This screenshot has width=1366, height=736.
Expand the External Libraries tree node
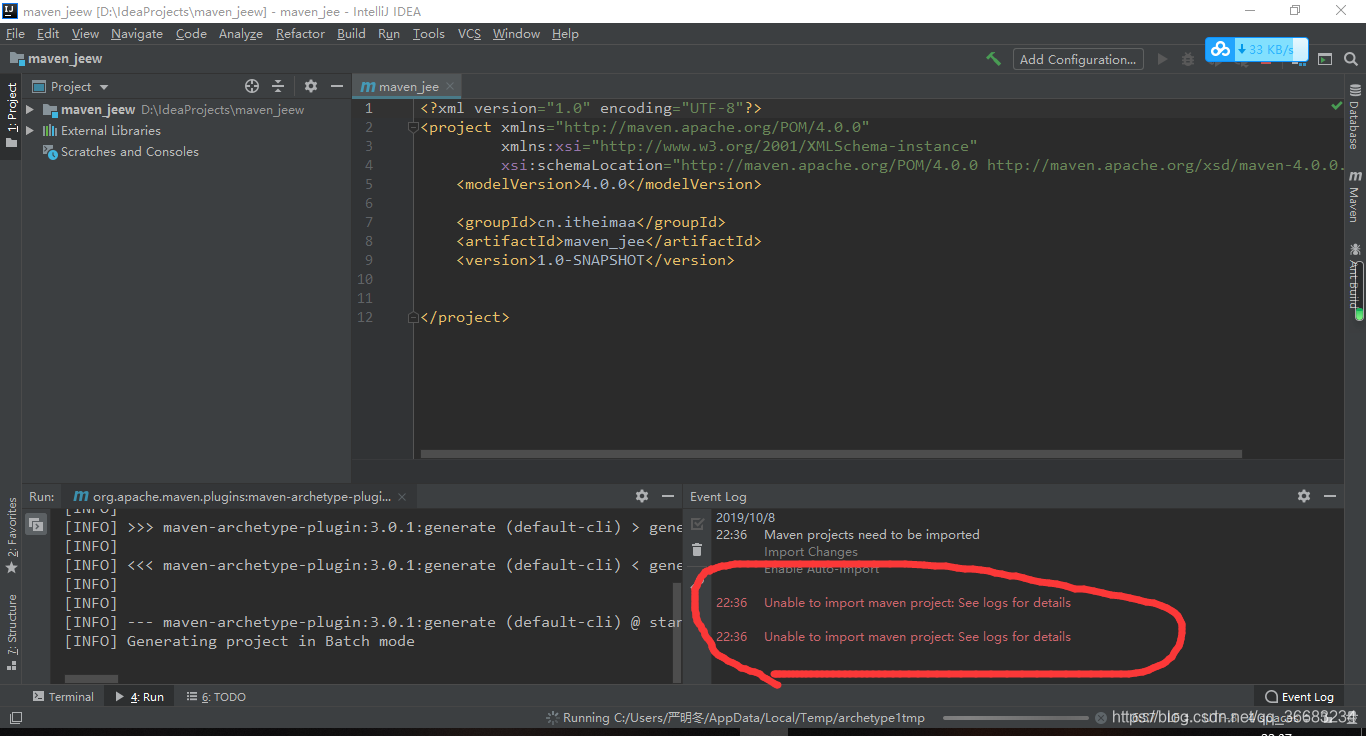tap(30, 131)
